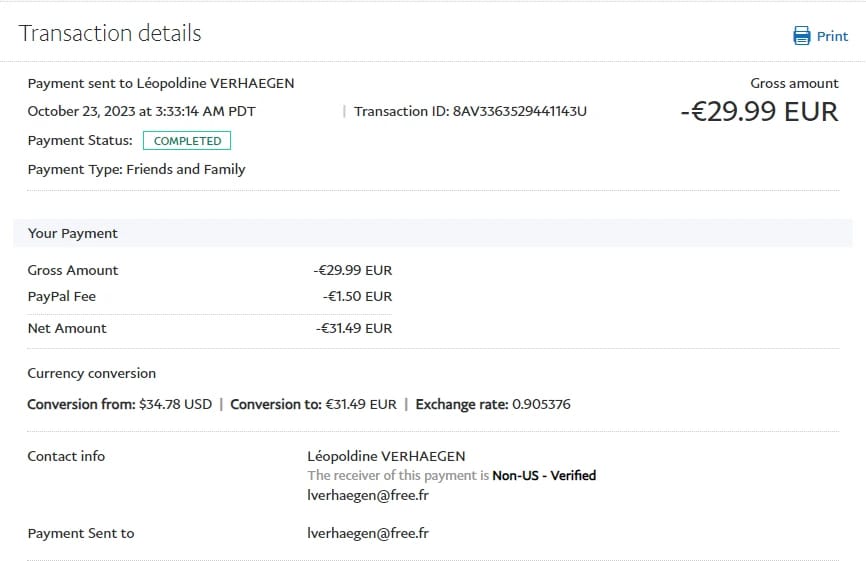Click the PayPal Fee value -€1.50 EUR
This screenshot has width=866, height=561.
point(357,296)
